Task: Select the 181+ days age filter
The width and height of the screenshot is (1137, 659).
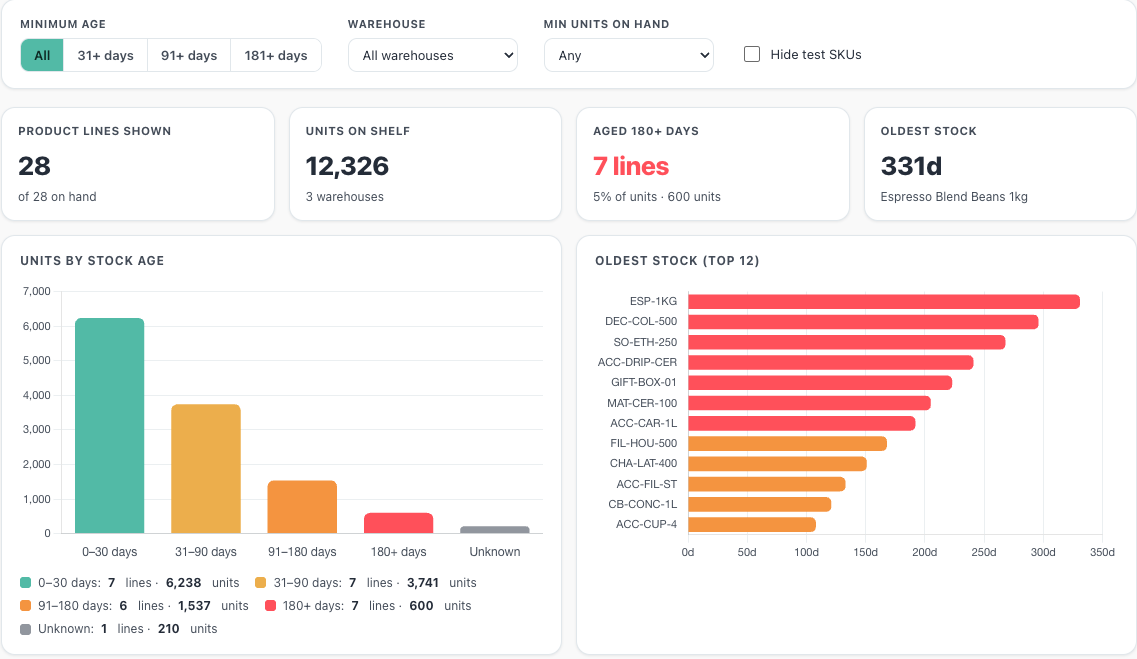Action: click(276, 55)
